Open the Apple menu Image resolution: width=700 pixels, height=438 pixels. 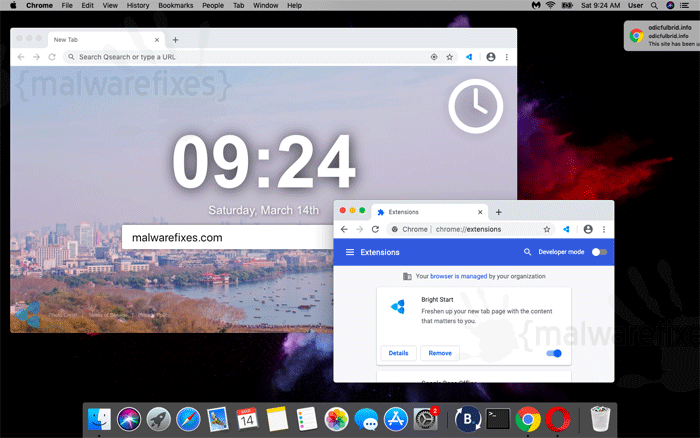tap(13, 5)
